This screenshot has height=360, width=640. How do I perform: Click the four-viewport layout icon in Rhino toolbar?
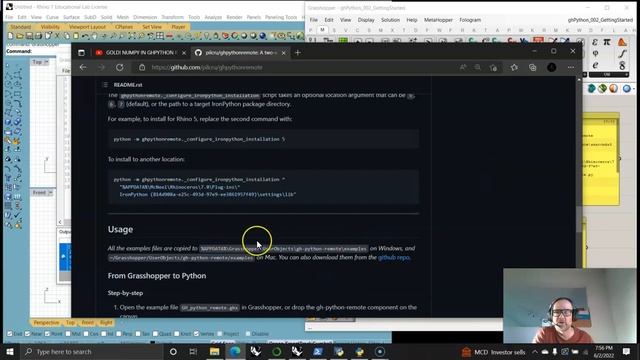click(160, 36)
